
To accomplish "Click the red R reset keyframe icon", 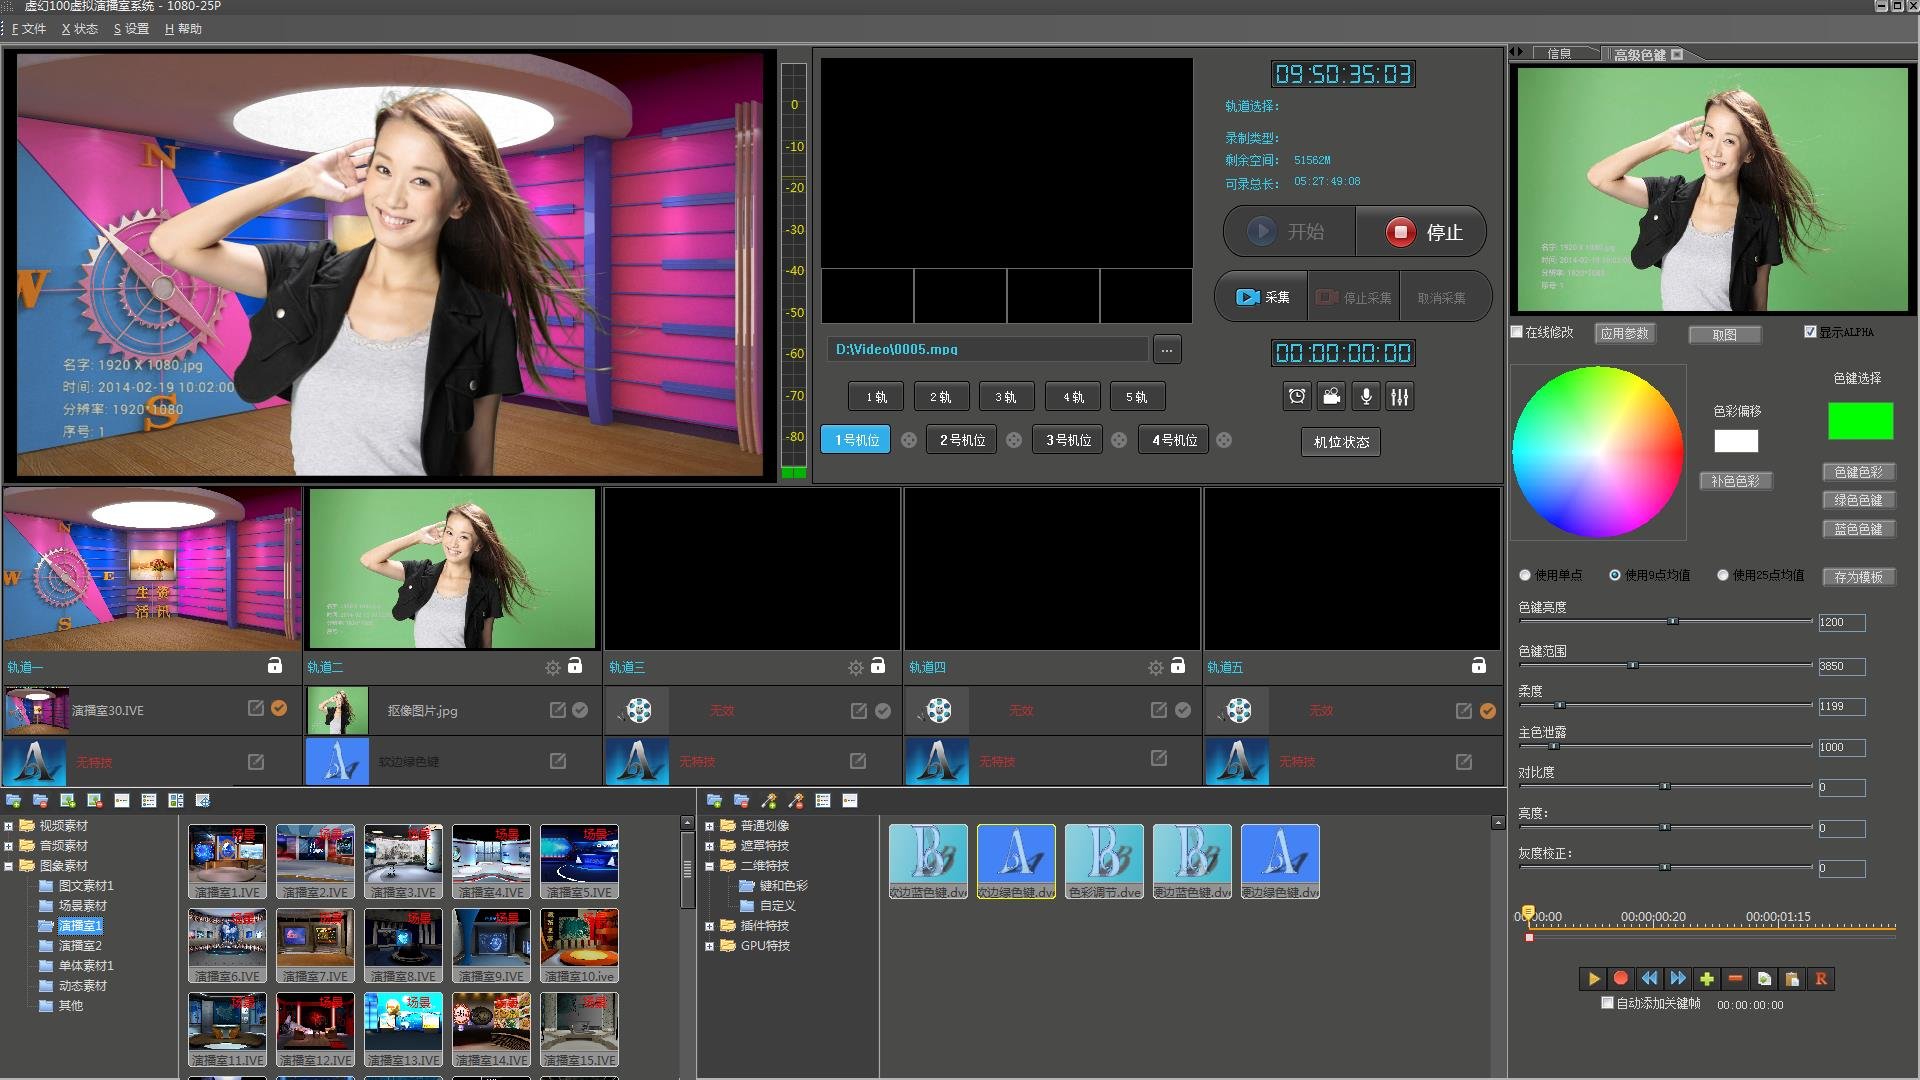I will coord(1821,979).
